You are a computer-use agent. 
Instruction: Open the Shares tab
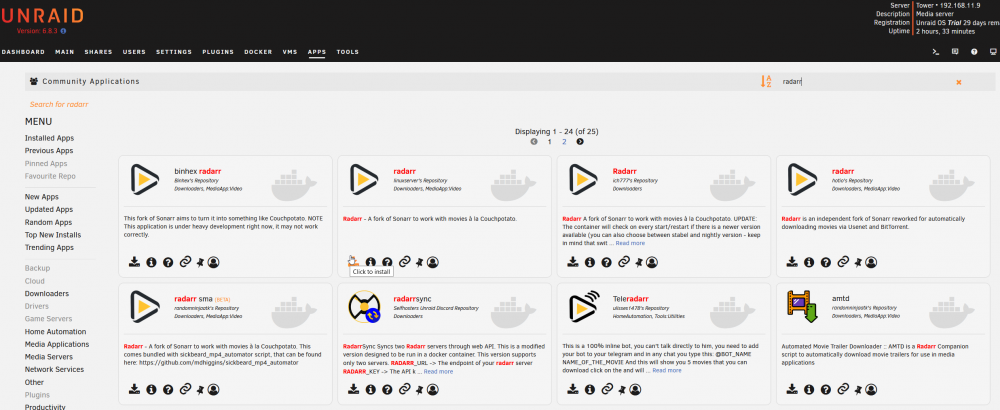tap(98, 52)
